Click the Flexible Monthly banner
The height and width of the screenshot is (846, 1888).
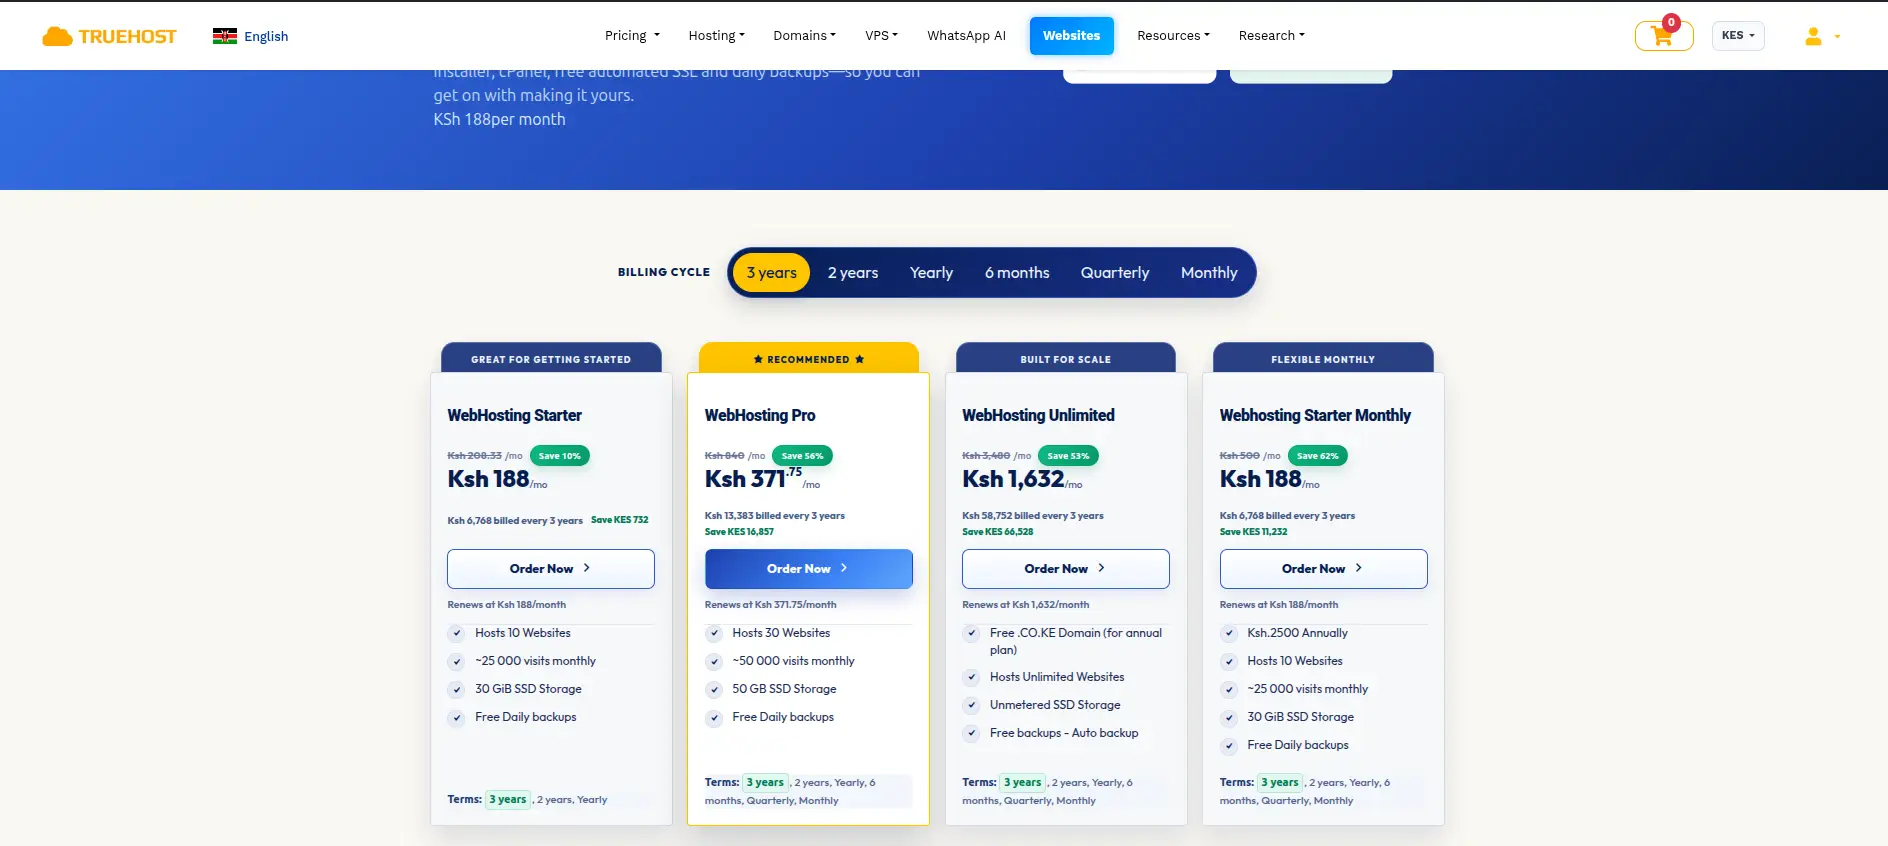(x=1323, y=358)
